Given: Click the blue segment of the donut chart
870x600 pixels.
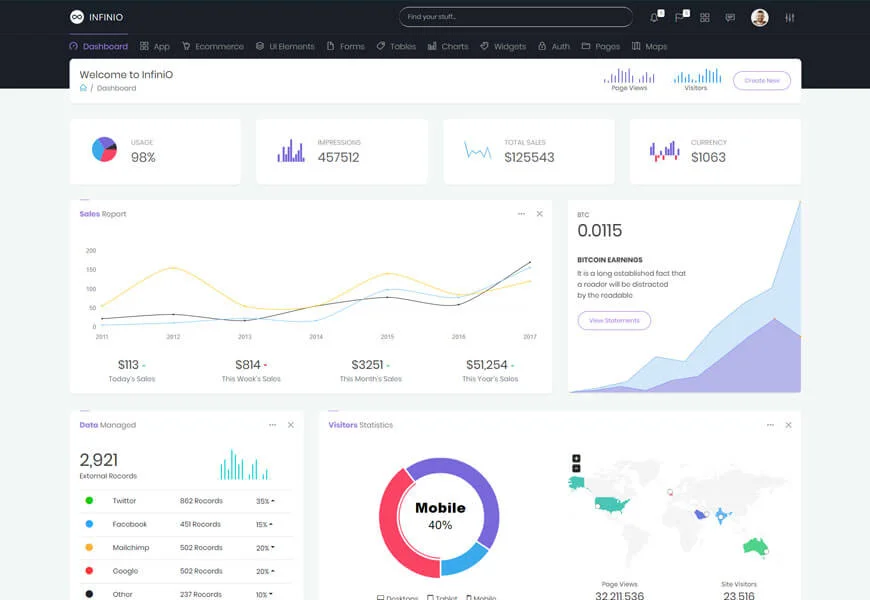Looking at the screenshot, I should 464,559.
